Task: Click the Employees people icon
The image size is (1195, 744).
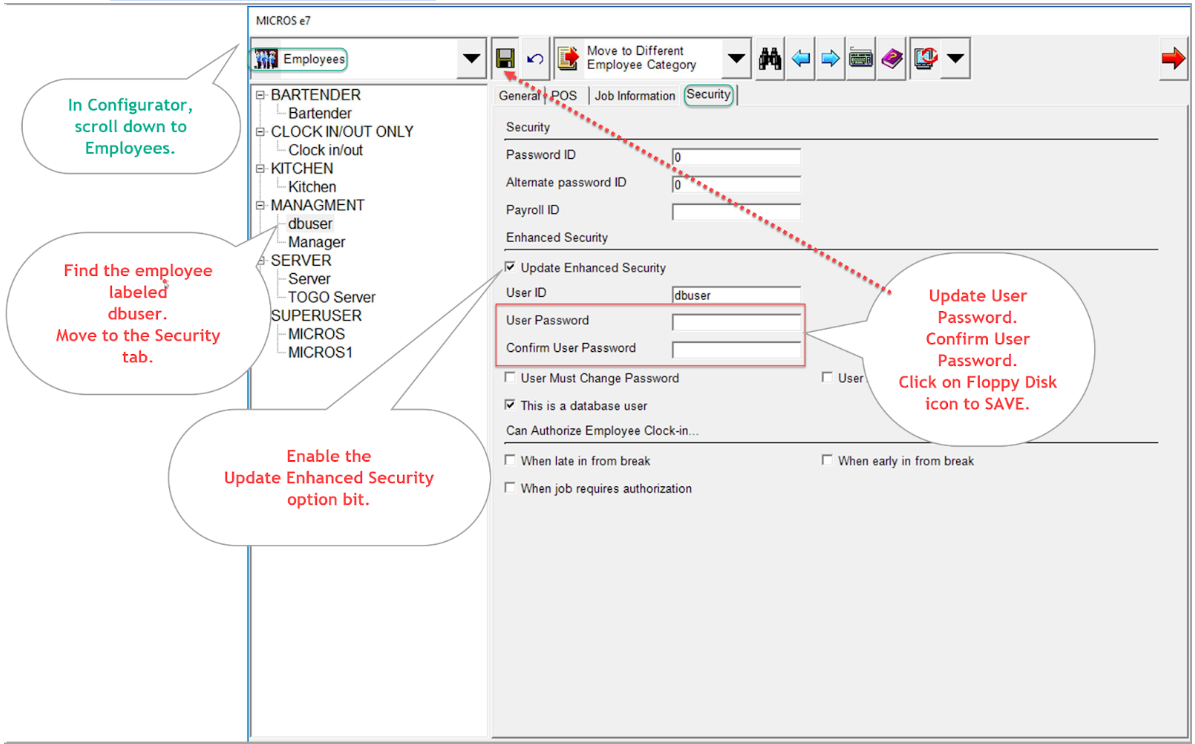Action: [266, 59]
